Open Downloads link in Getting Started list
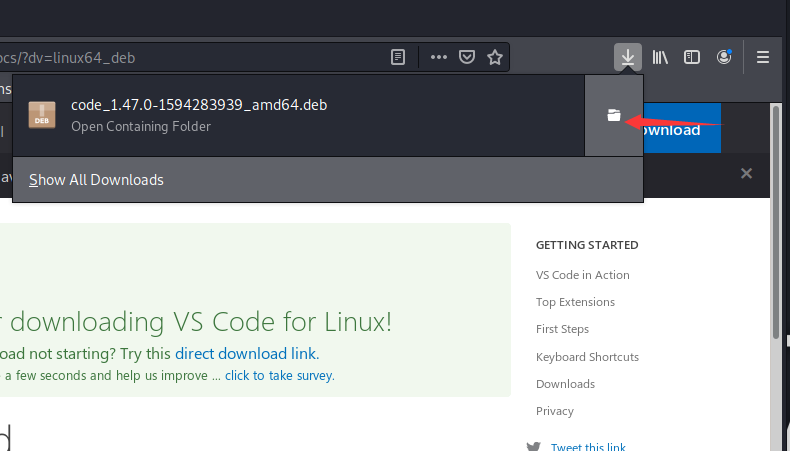 (565, 384)
